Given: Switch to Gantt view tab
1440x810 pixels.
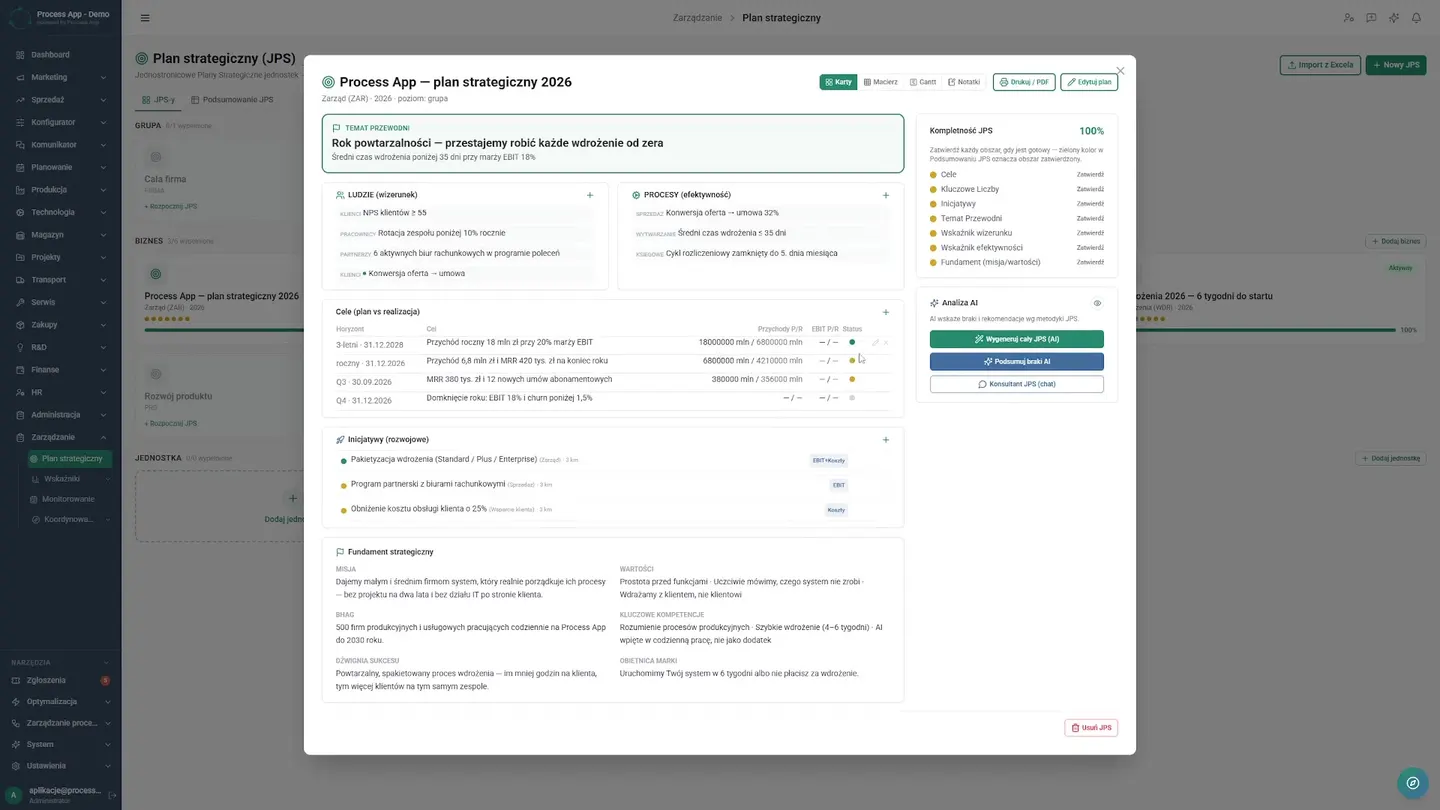Looking at the screenshot, I should click(x=922, y=82).
